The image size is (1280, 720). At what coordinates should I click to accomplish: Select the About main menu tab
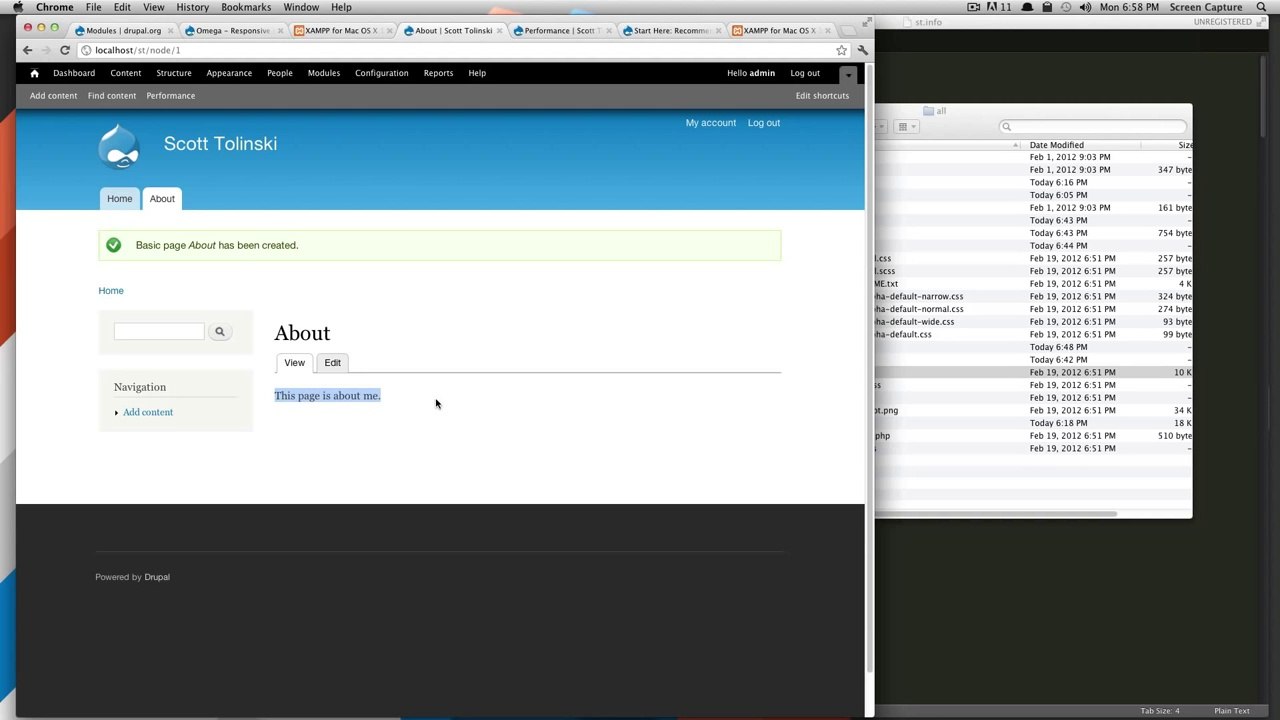point(162,199)
